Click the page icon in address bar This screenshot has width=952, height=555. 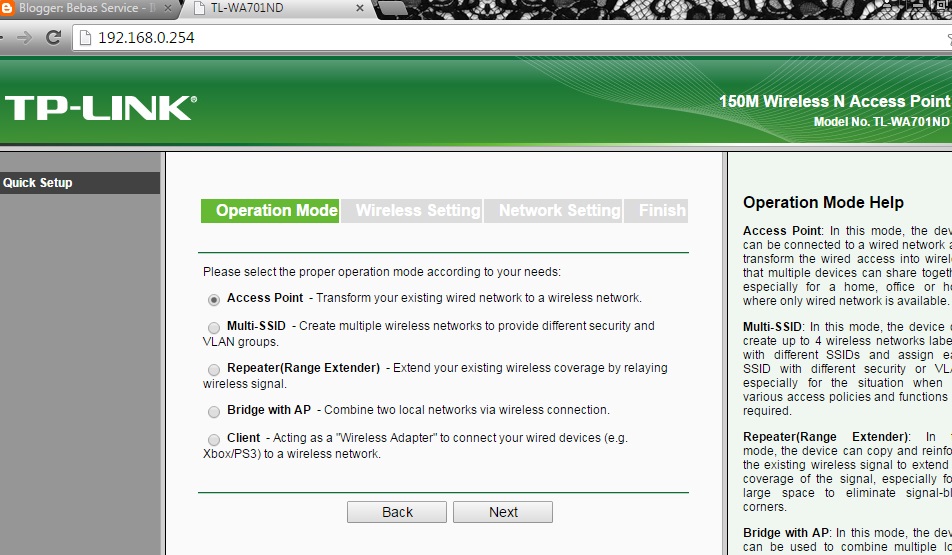click(86, 38)
